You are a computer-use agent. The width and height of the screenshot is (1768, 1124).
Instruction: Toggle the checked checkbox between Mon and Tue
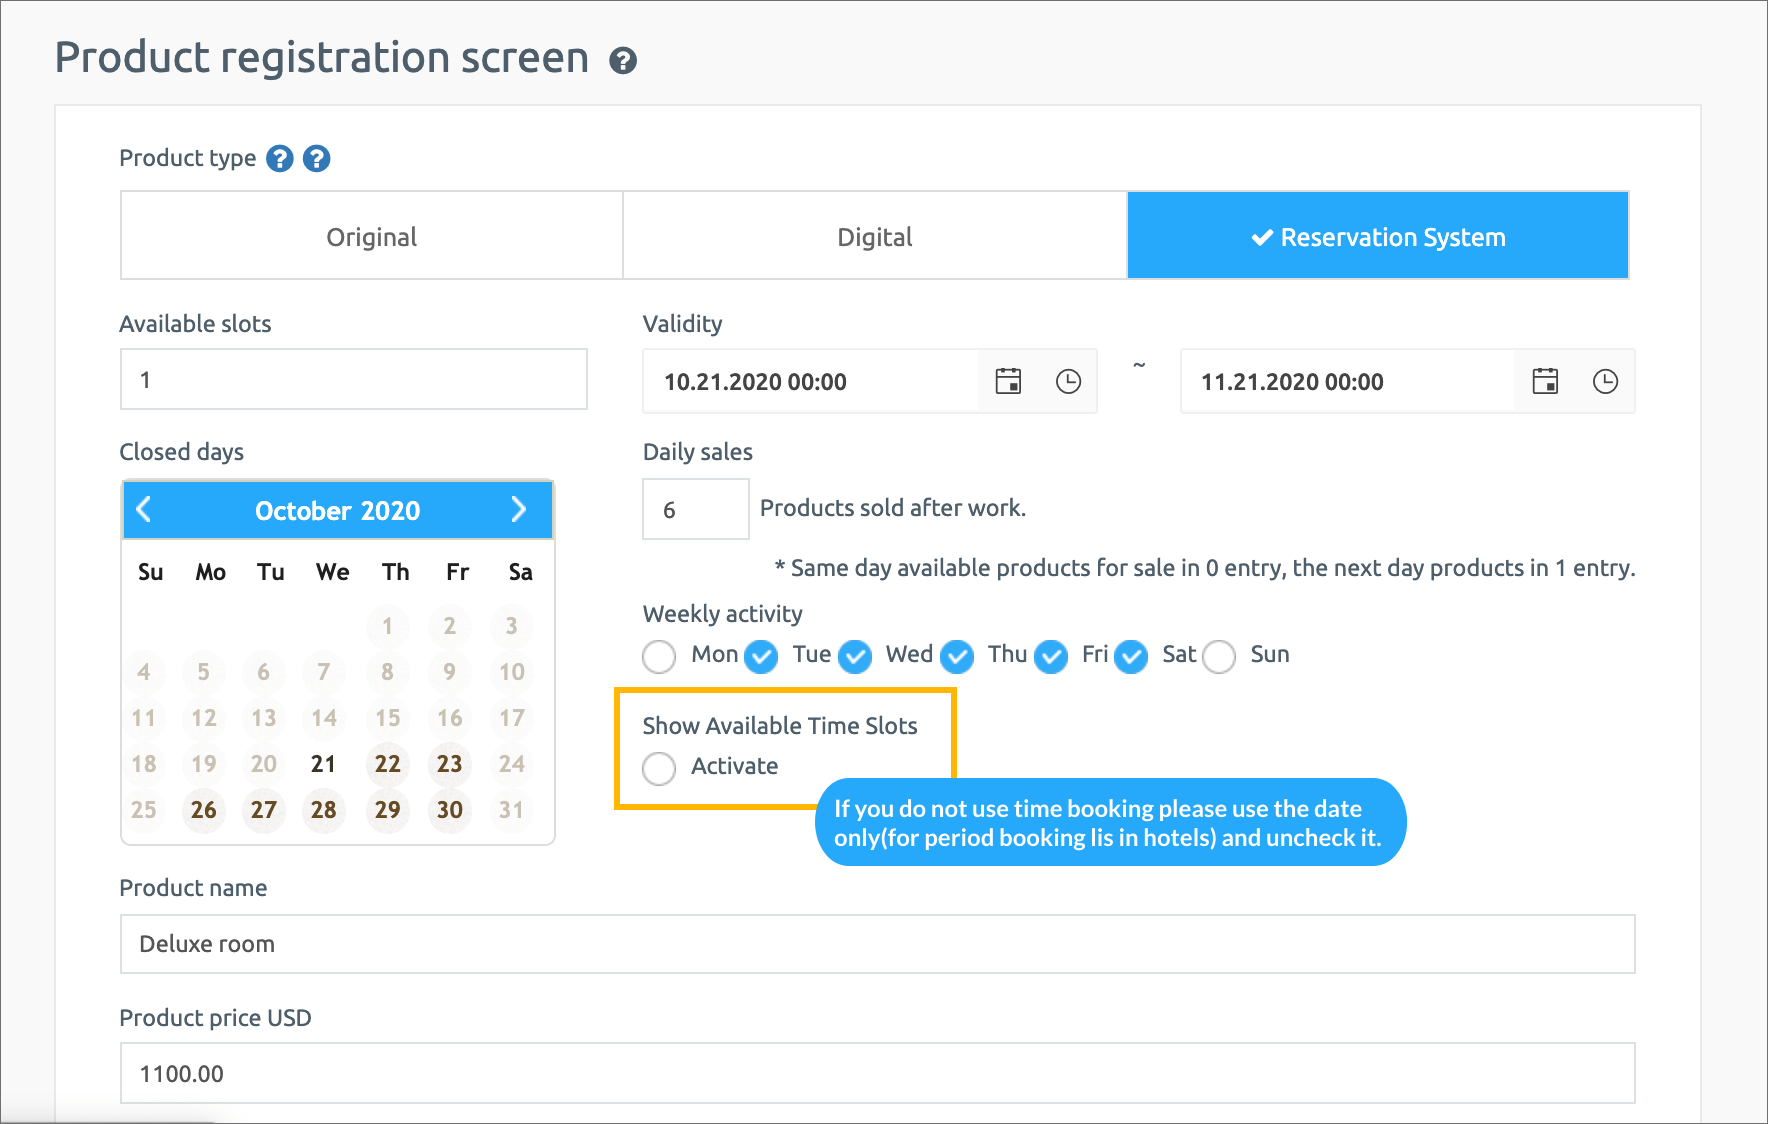click(x=761, y=657)
